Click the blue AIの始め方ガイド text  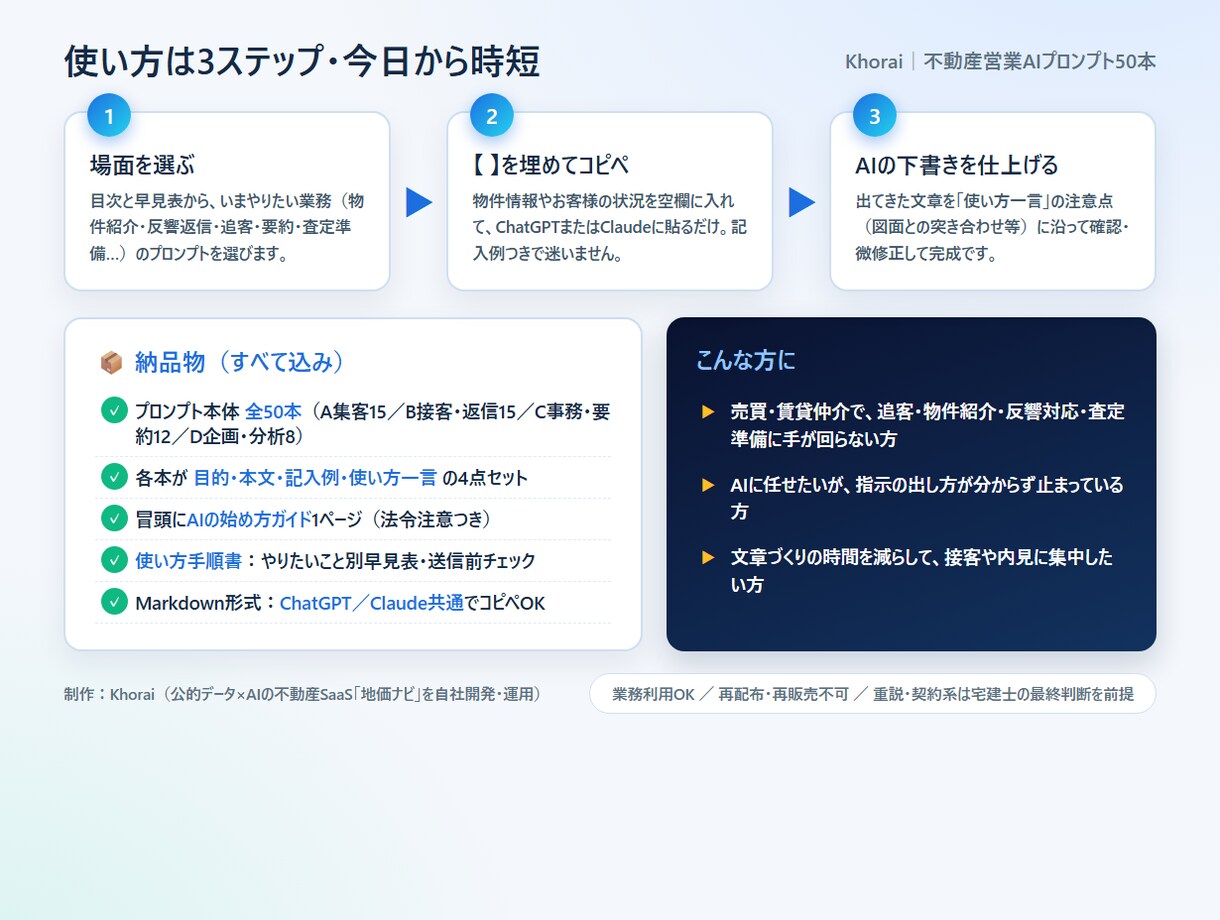pos(249,519)
